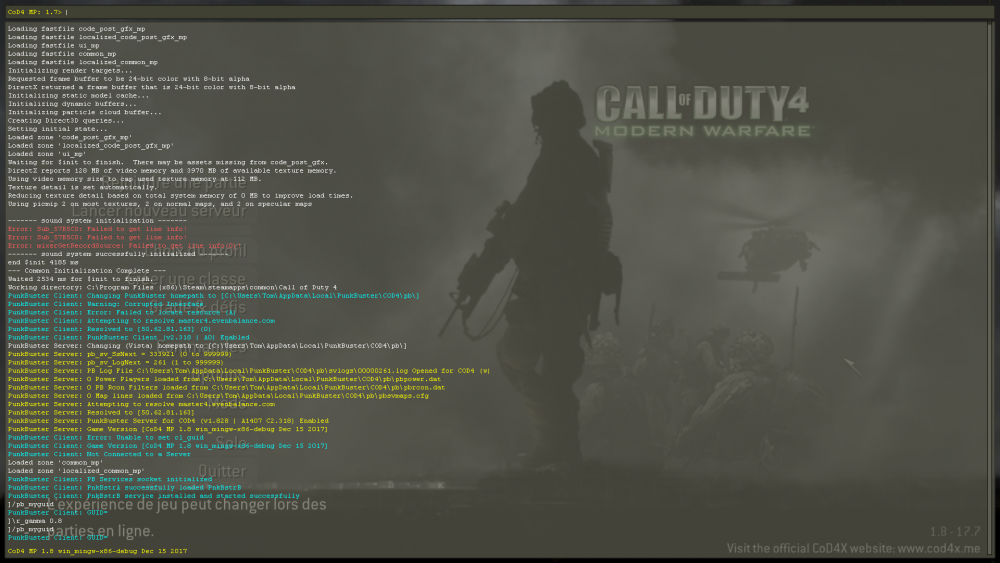Image resolution: width=1000 pixels, height=563 pixels.
Task: Click the console input field at top
Action: 500,12
